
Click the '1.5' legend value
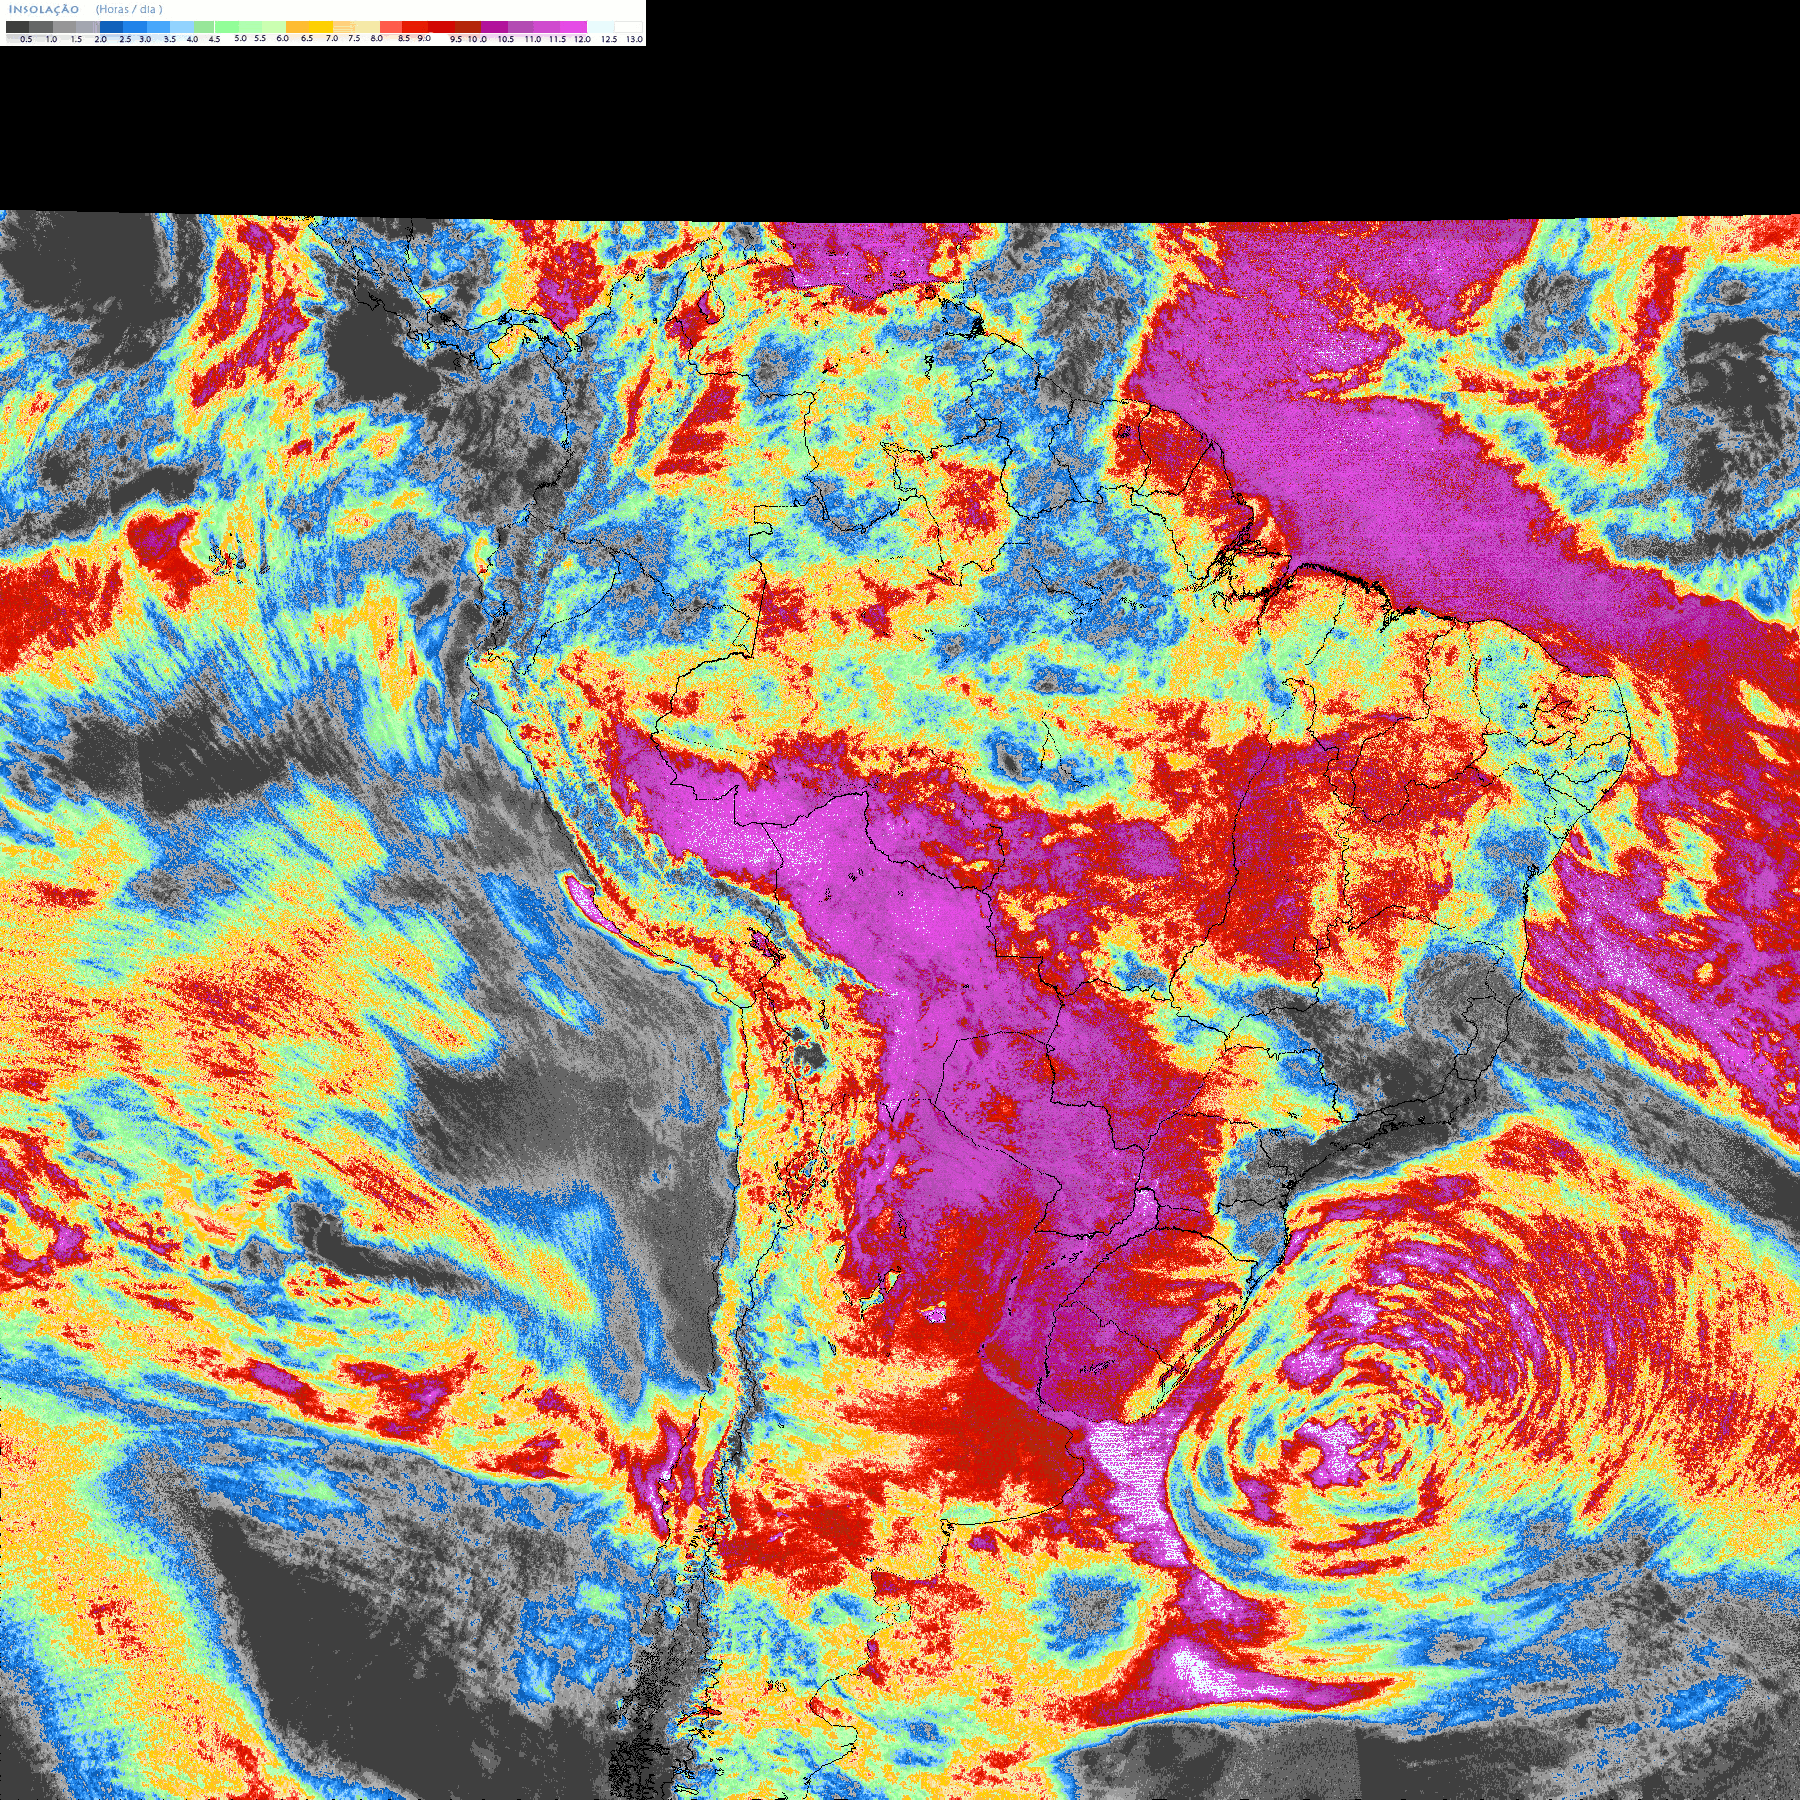tap(76, 39)
